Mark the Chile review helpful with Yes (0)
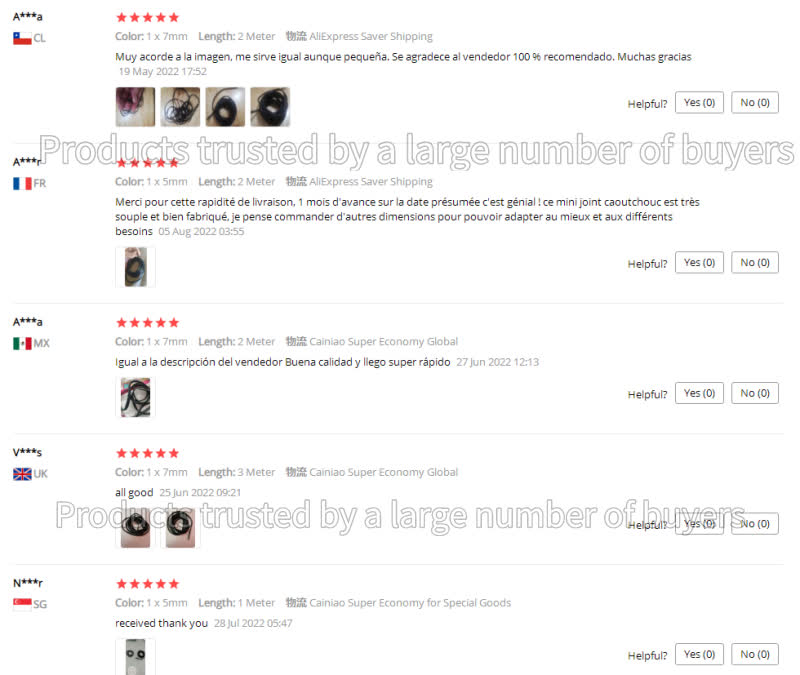 click(x=699, y=103)
